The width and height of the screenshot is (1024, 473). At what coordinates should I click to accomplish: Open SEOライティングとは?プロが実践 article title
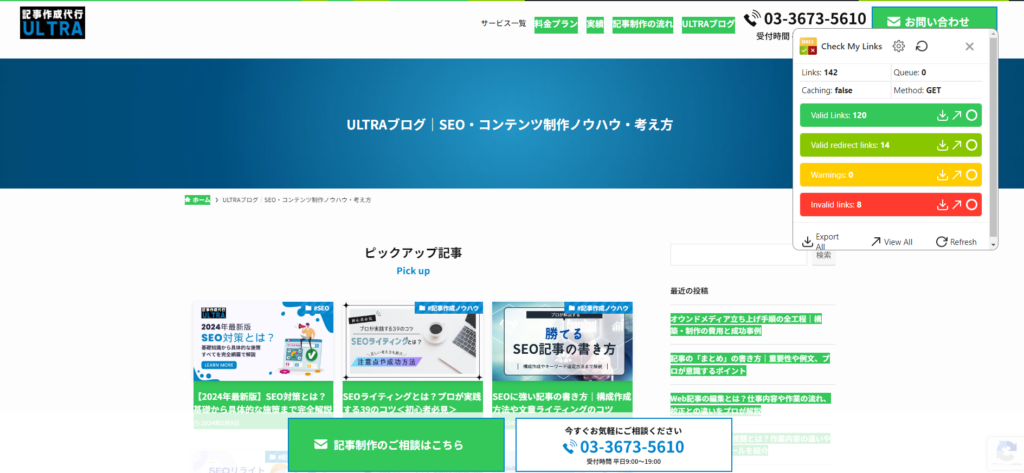pos(413,402)
